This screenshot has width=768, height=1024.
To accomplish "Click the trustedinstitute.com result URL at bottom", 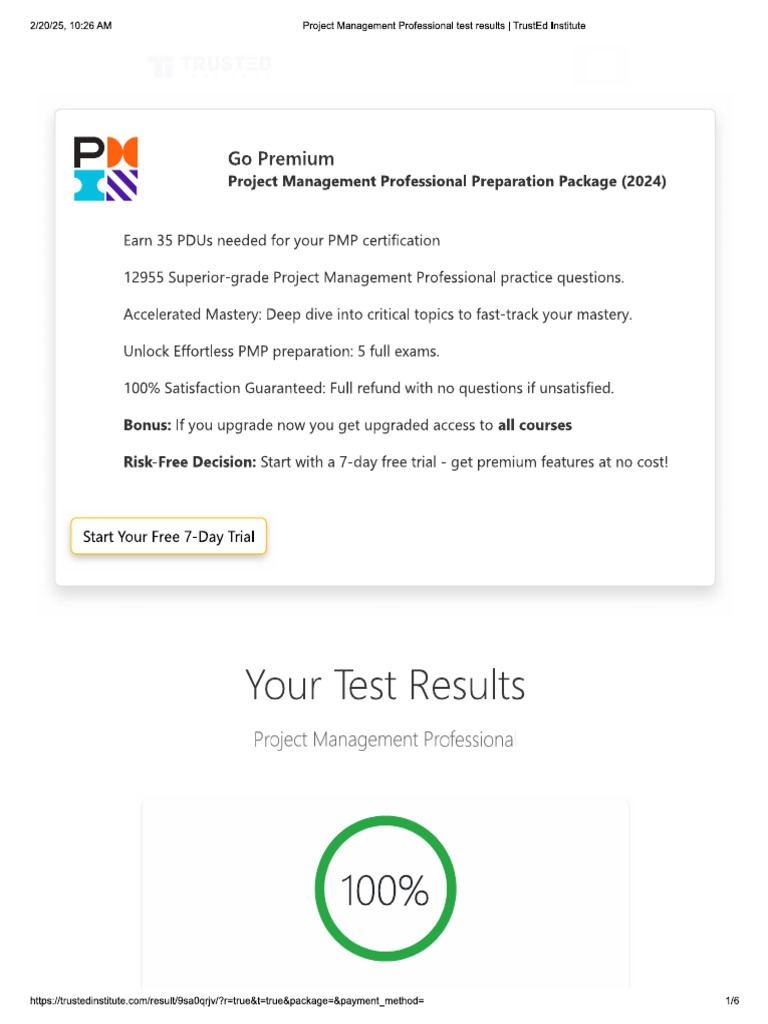I will click(228, 1001).
